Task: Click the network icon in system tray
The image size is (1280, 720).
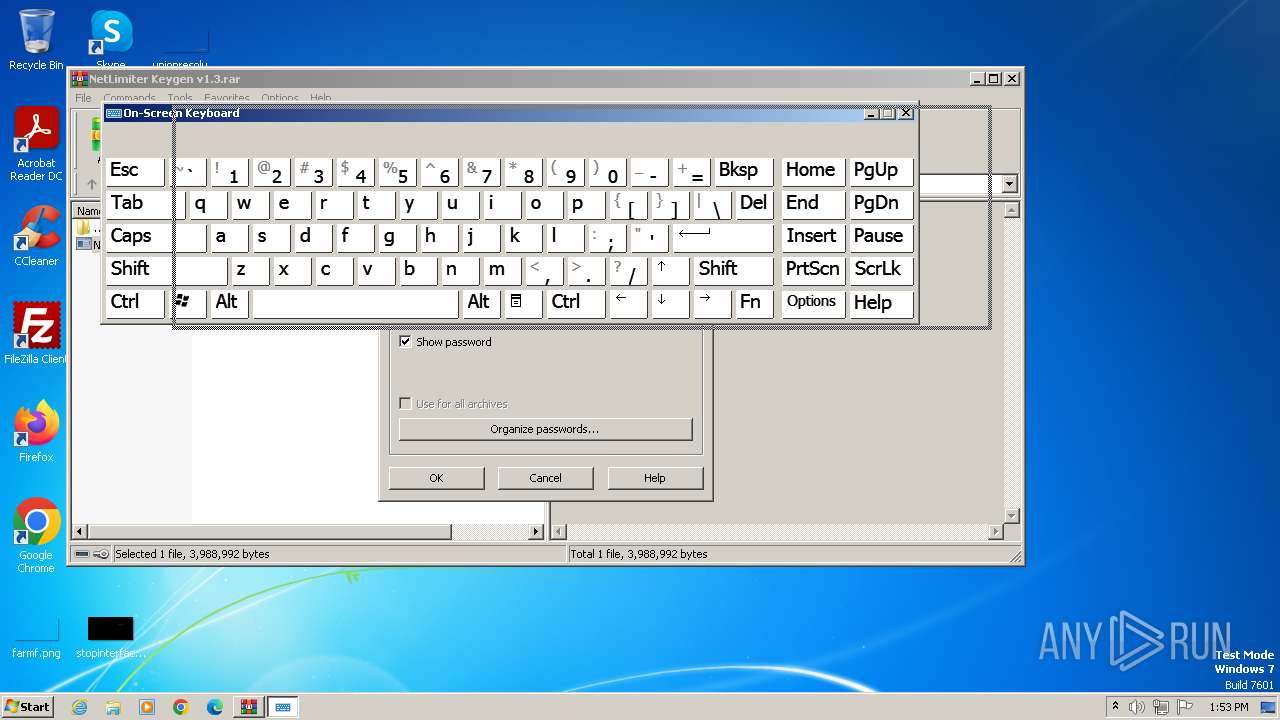Action: [x=1162, y=707]
